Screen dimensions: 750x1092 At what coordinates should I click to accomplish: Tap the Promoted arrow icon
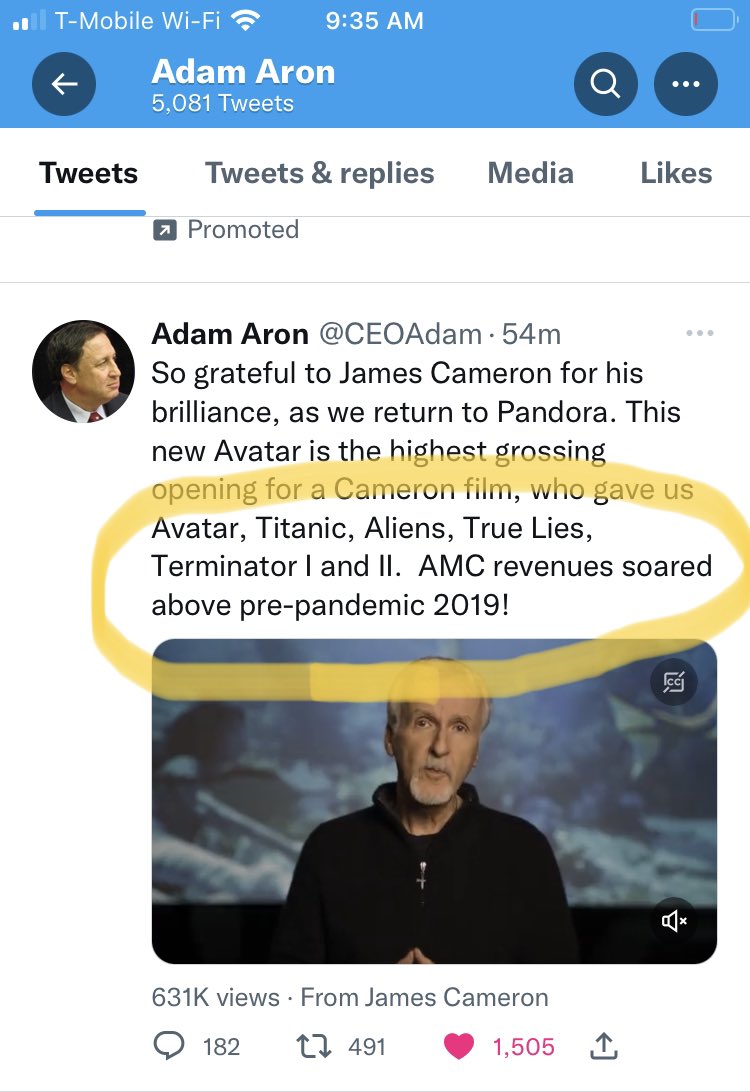166,229
